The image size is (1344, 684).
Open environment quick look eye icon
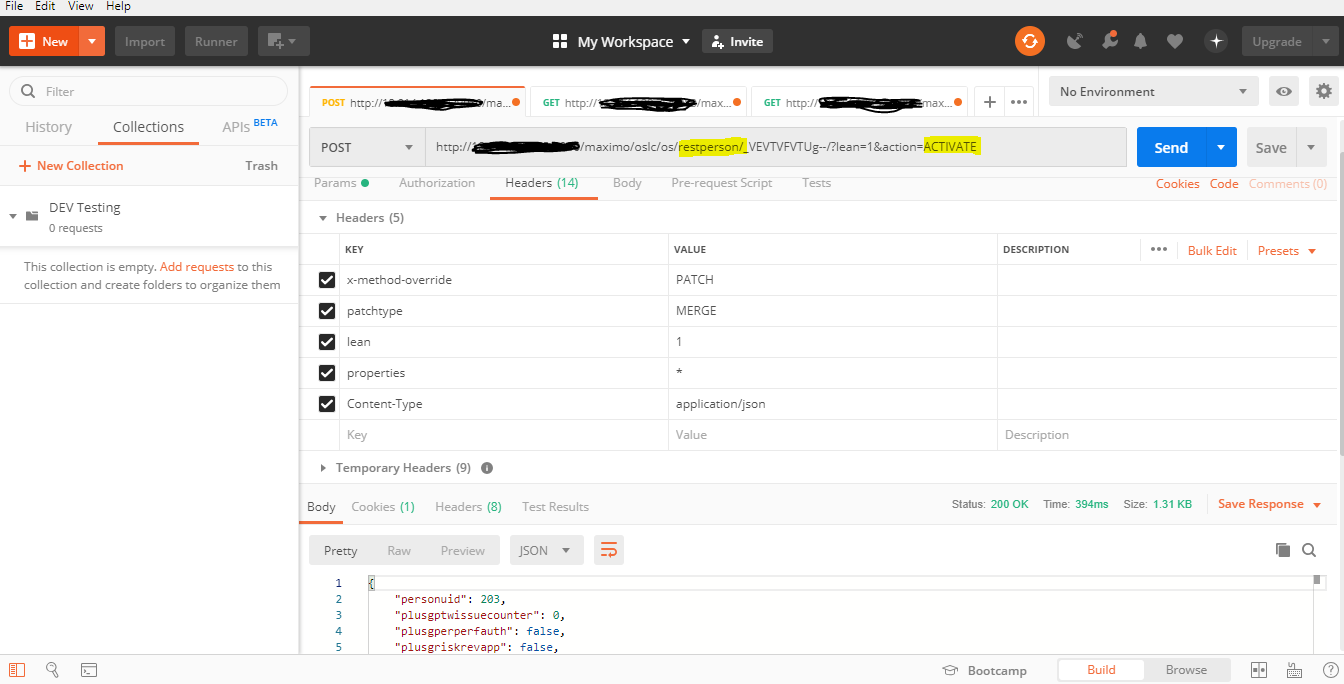1284,91
